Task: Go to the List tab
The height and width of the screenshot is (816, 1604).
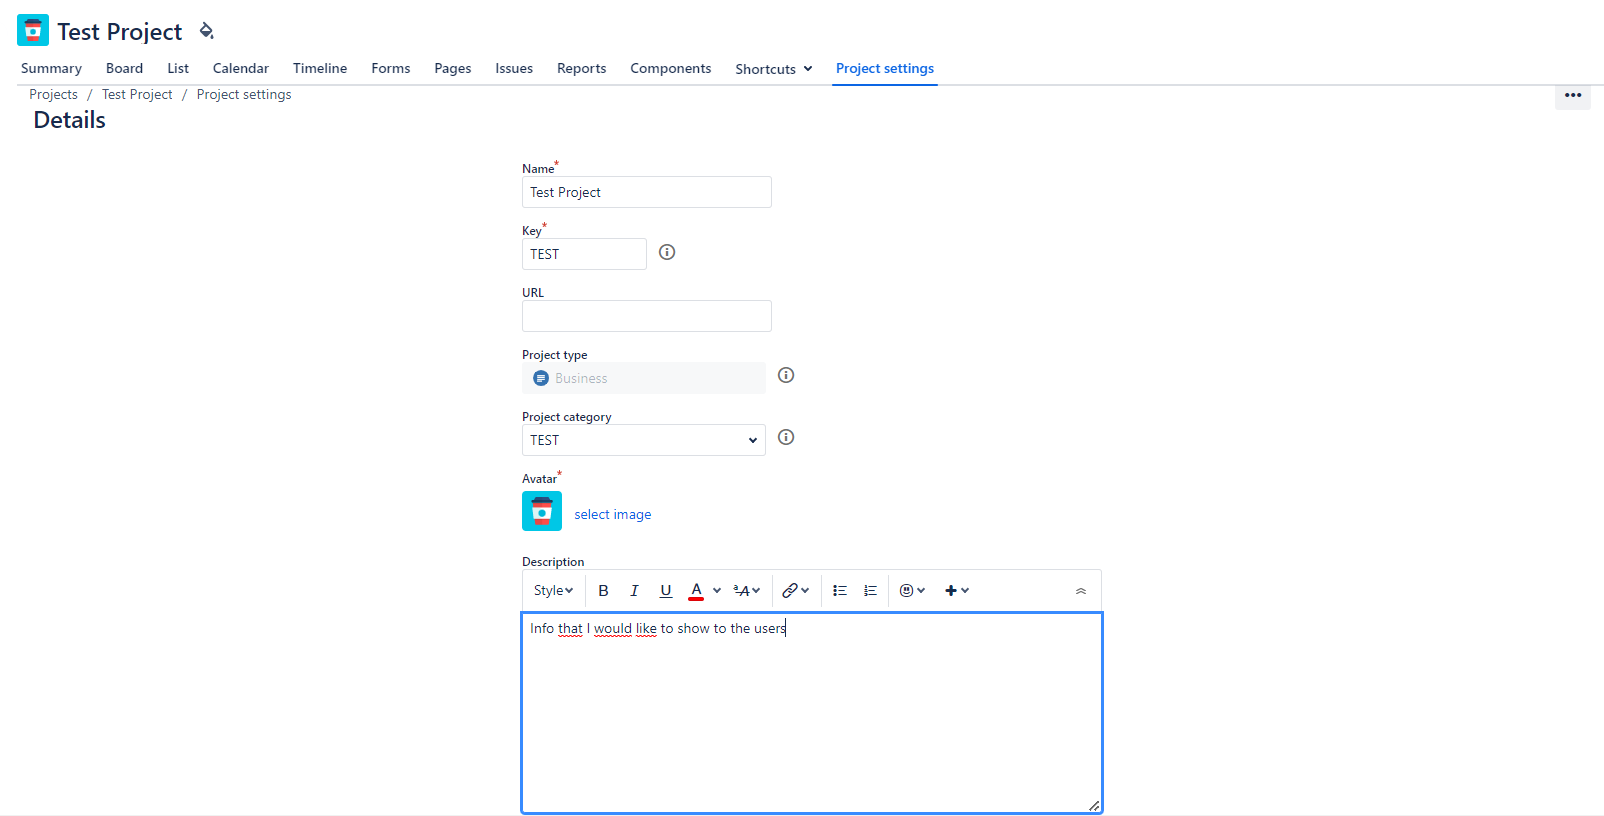Action: point(178,68)
